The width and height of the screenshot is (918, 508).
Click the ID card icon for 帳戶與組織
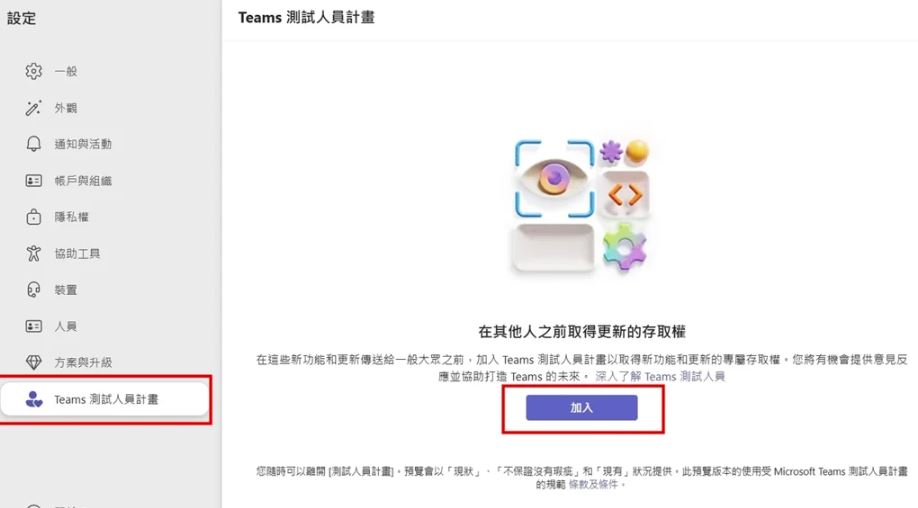(x=33, y=181)
